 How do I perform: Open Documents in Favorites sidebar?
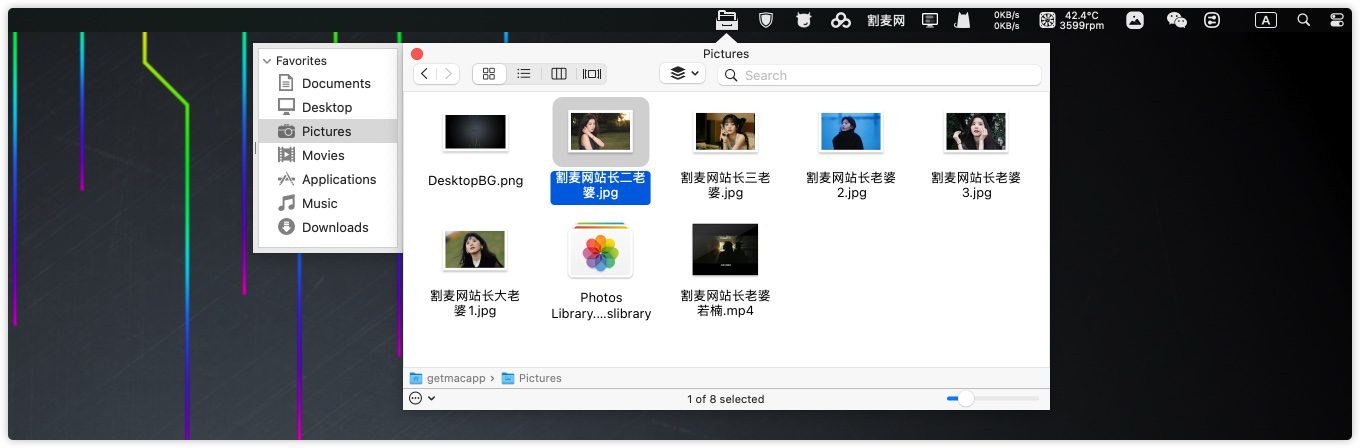[x=328, y=83]
